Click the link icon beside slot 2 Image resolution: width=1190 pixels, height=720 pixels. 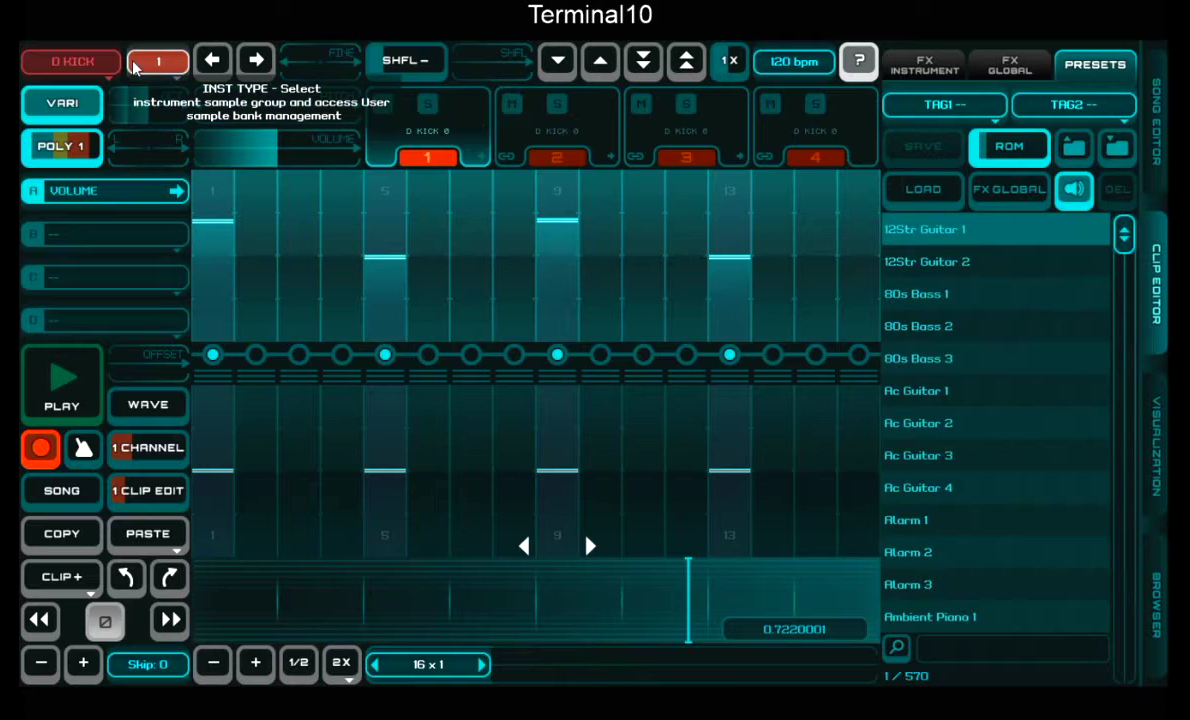[506, 156]
